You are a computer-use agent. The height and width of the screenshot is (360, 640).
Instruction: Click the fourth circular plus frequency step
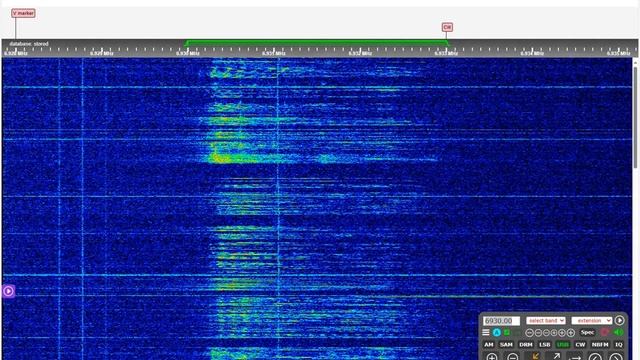pos(554,333)
